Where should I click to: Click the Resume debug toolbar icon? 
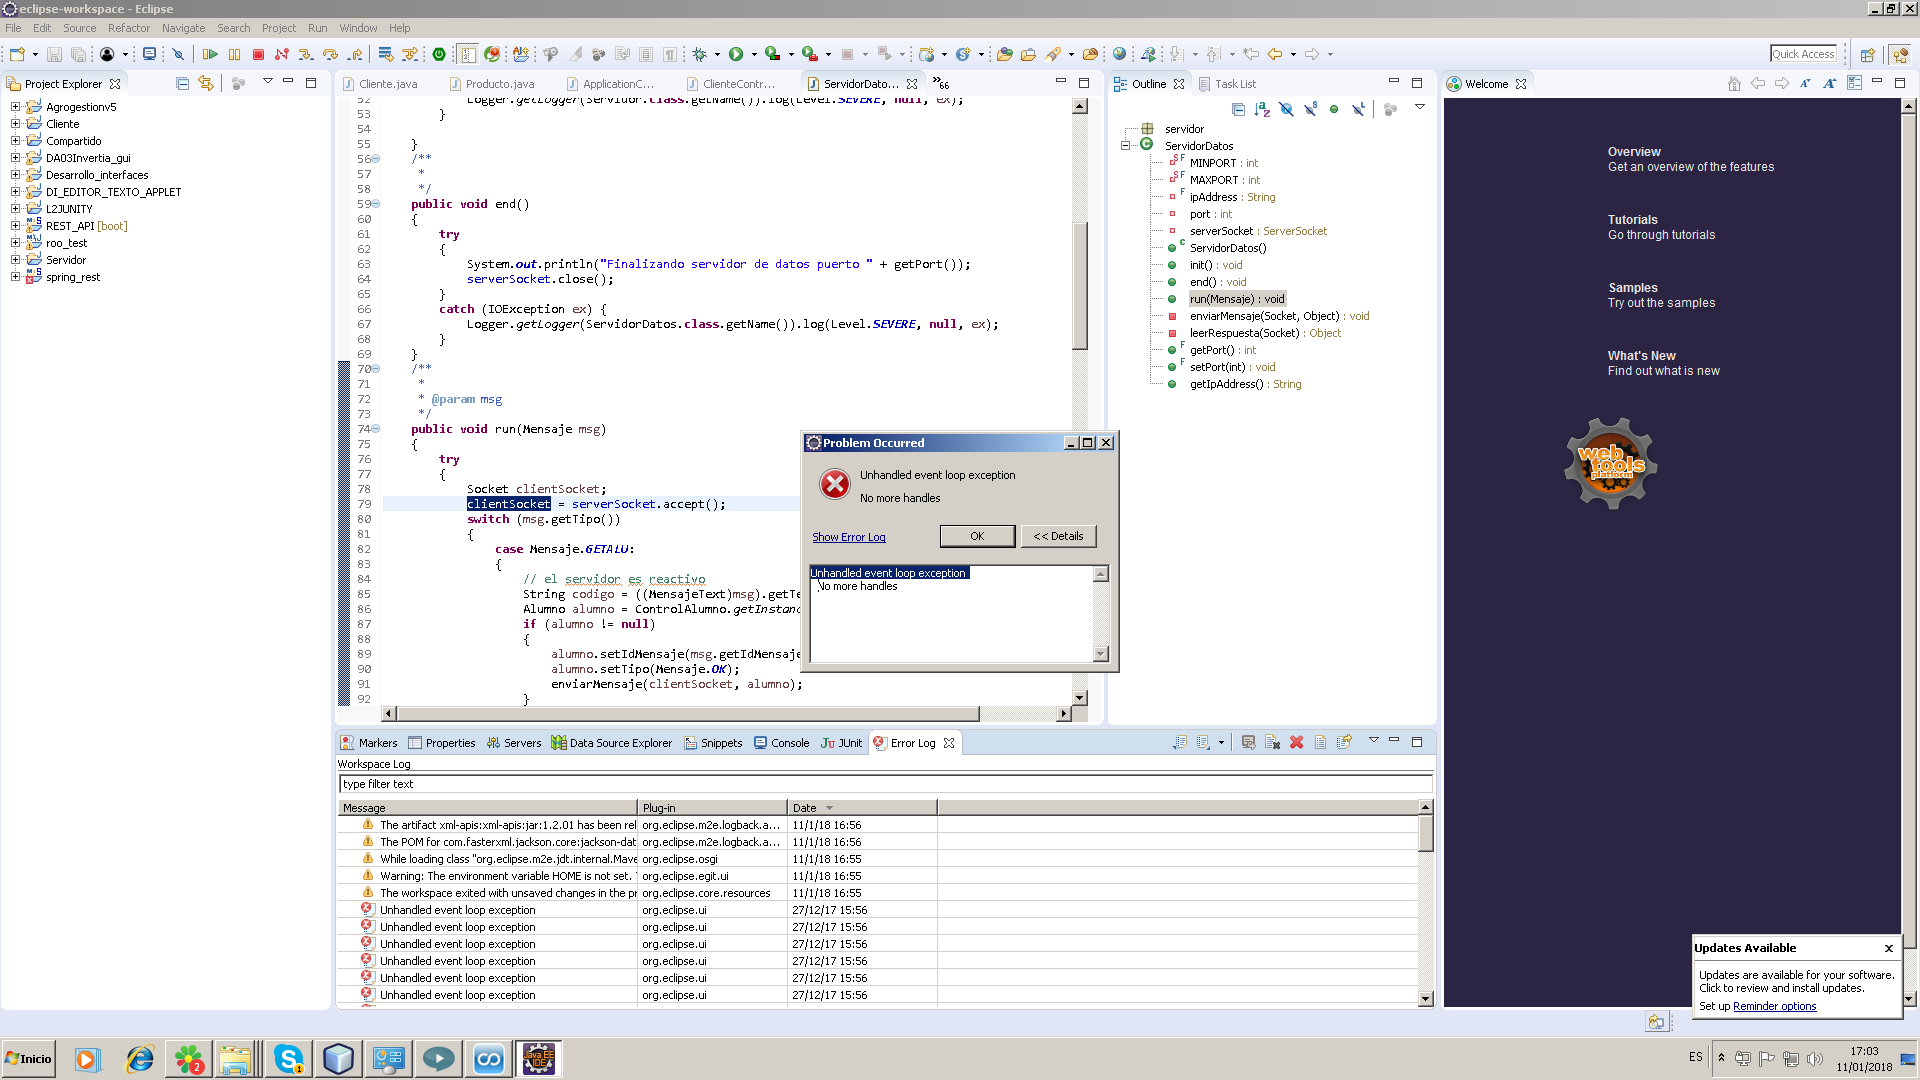(x=210, y=55)
